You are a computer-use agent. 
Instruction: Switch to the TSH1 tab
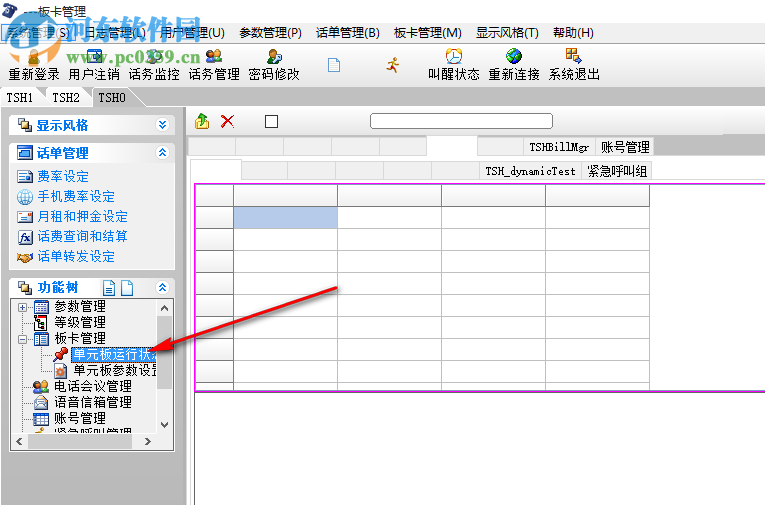[20, 98]
